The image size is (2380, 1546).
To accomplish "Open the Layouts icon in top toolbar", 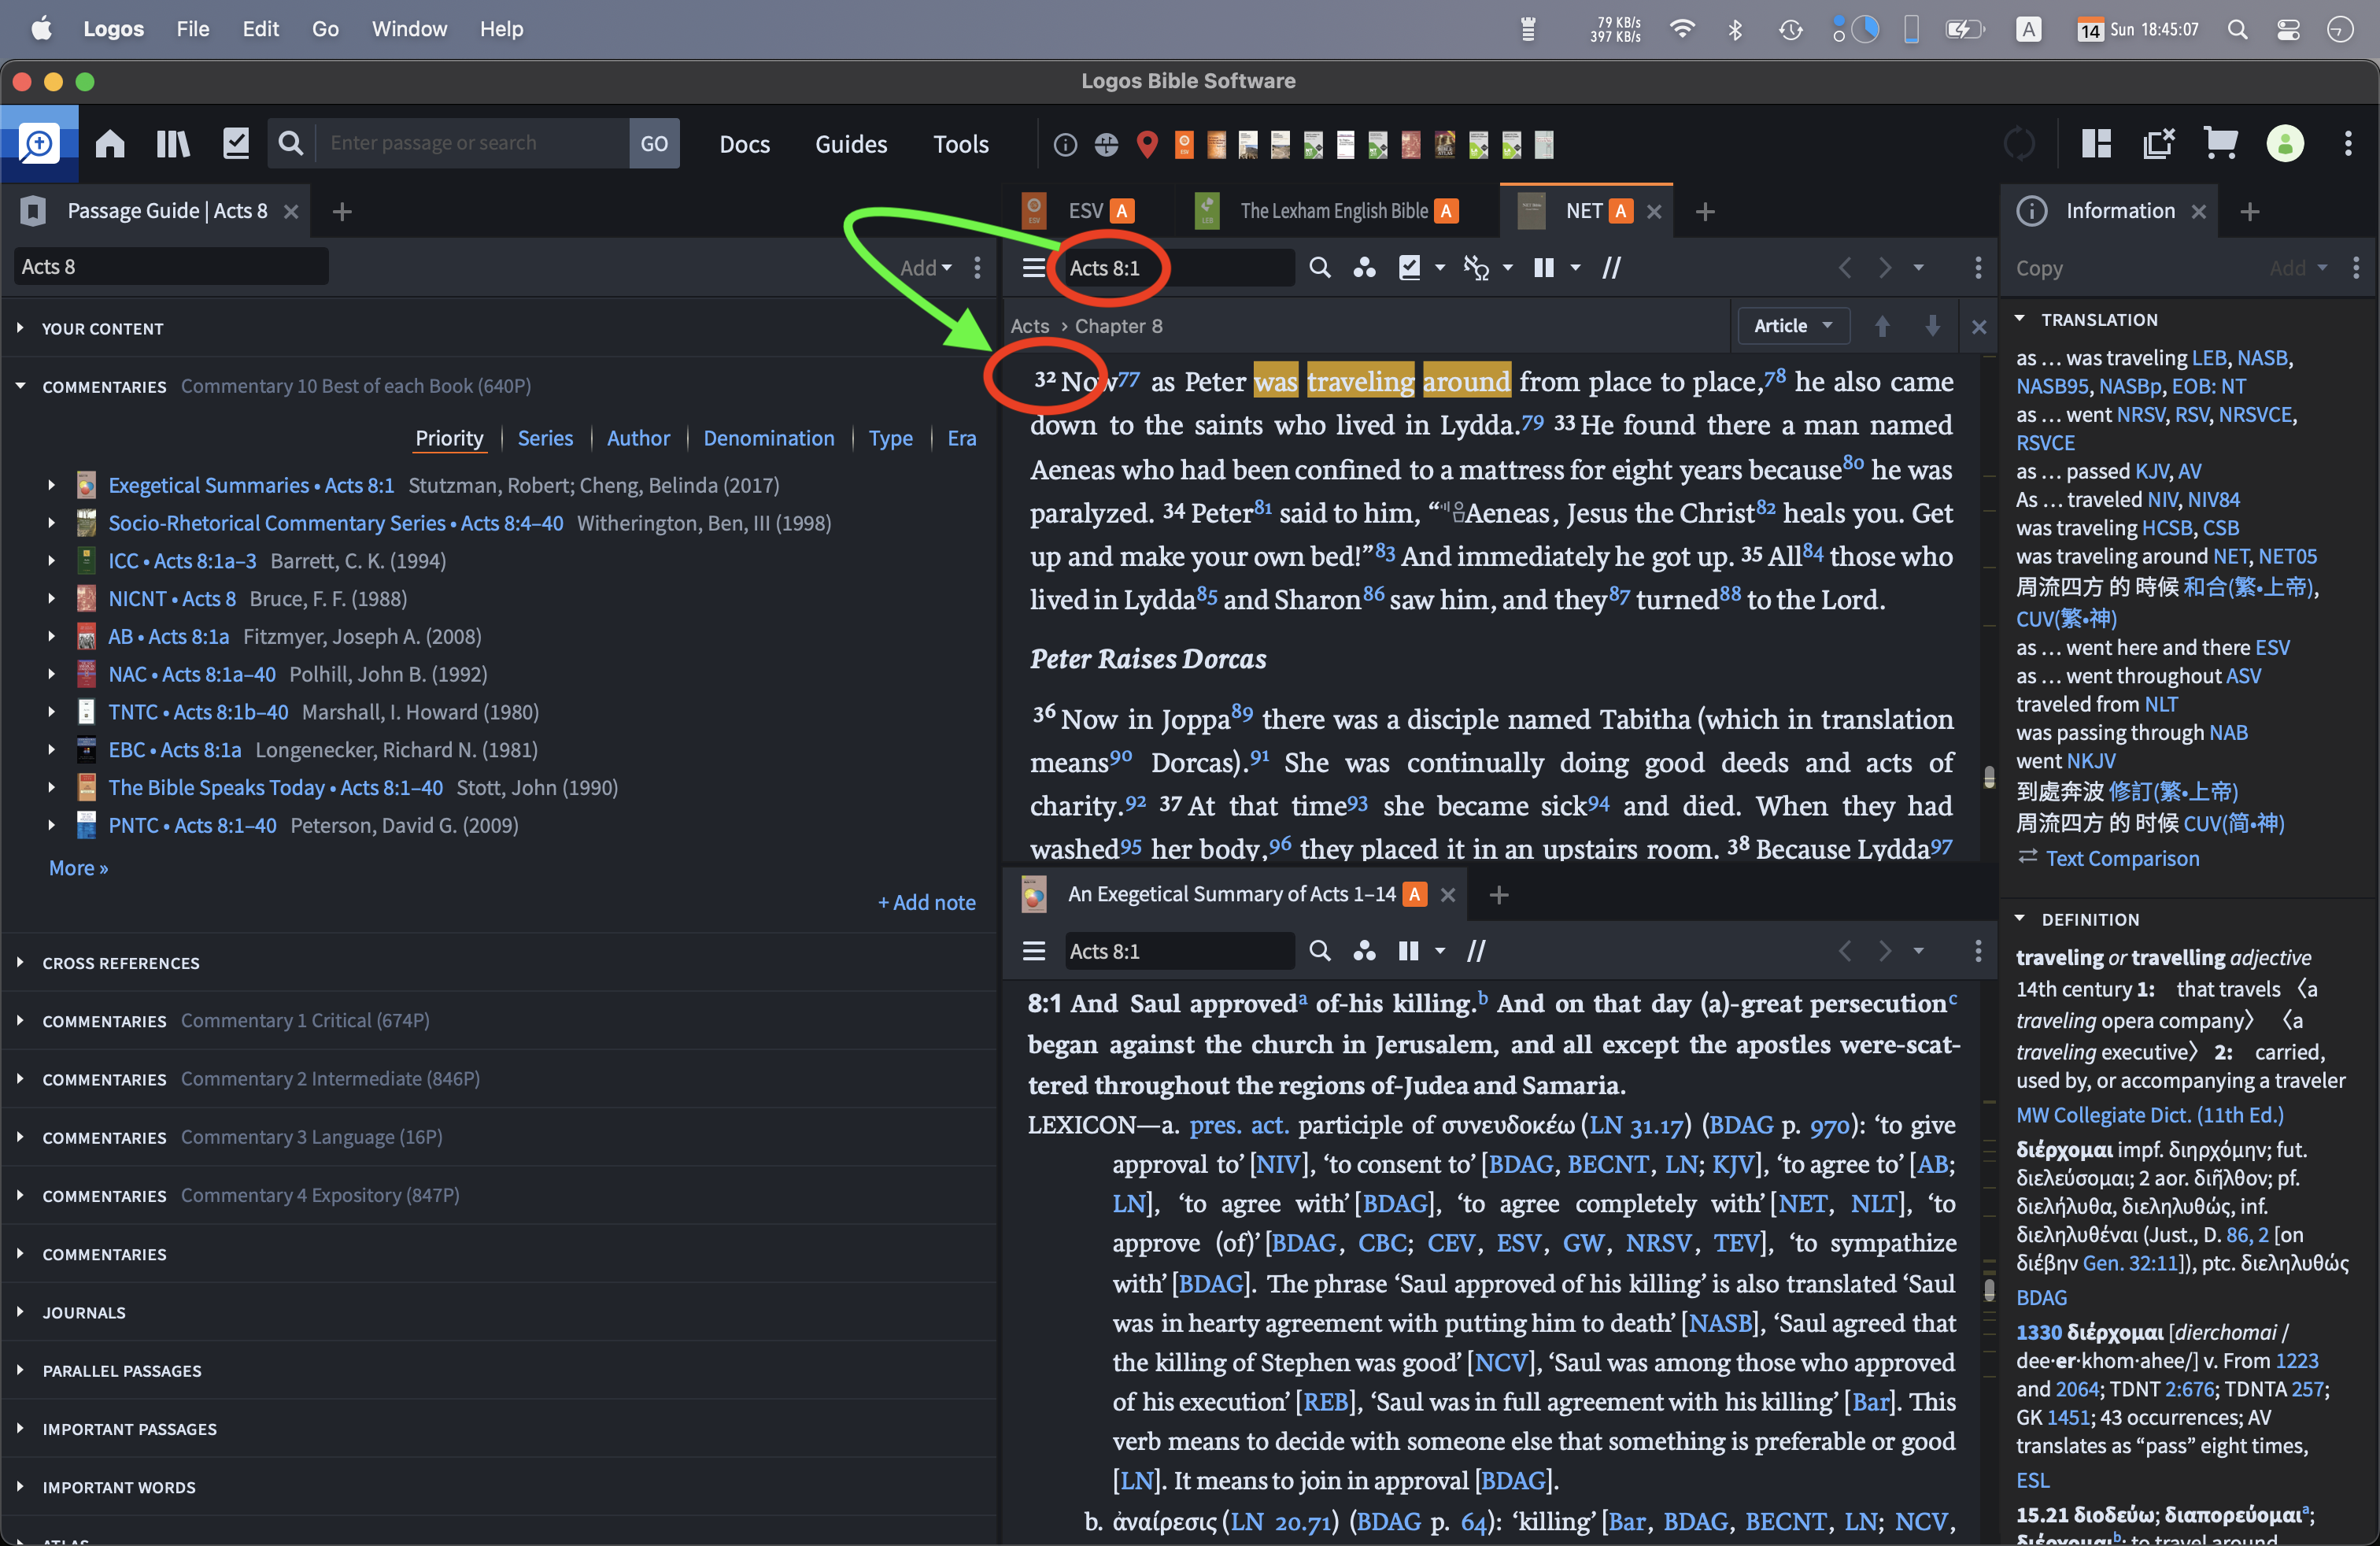I will pos(2096,144).
